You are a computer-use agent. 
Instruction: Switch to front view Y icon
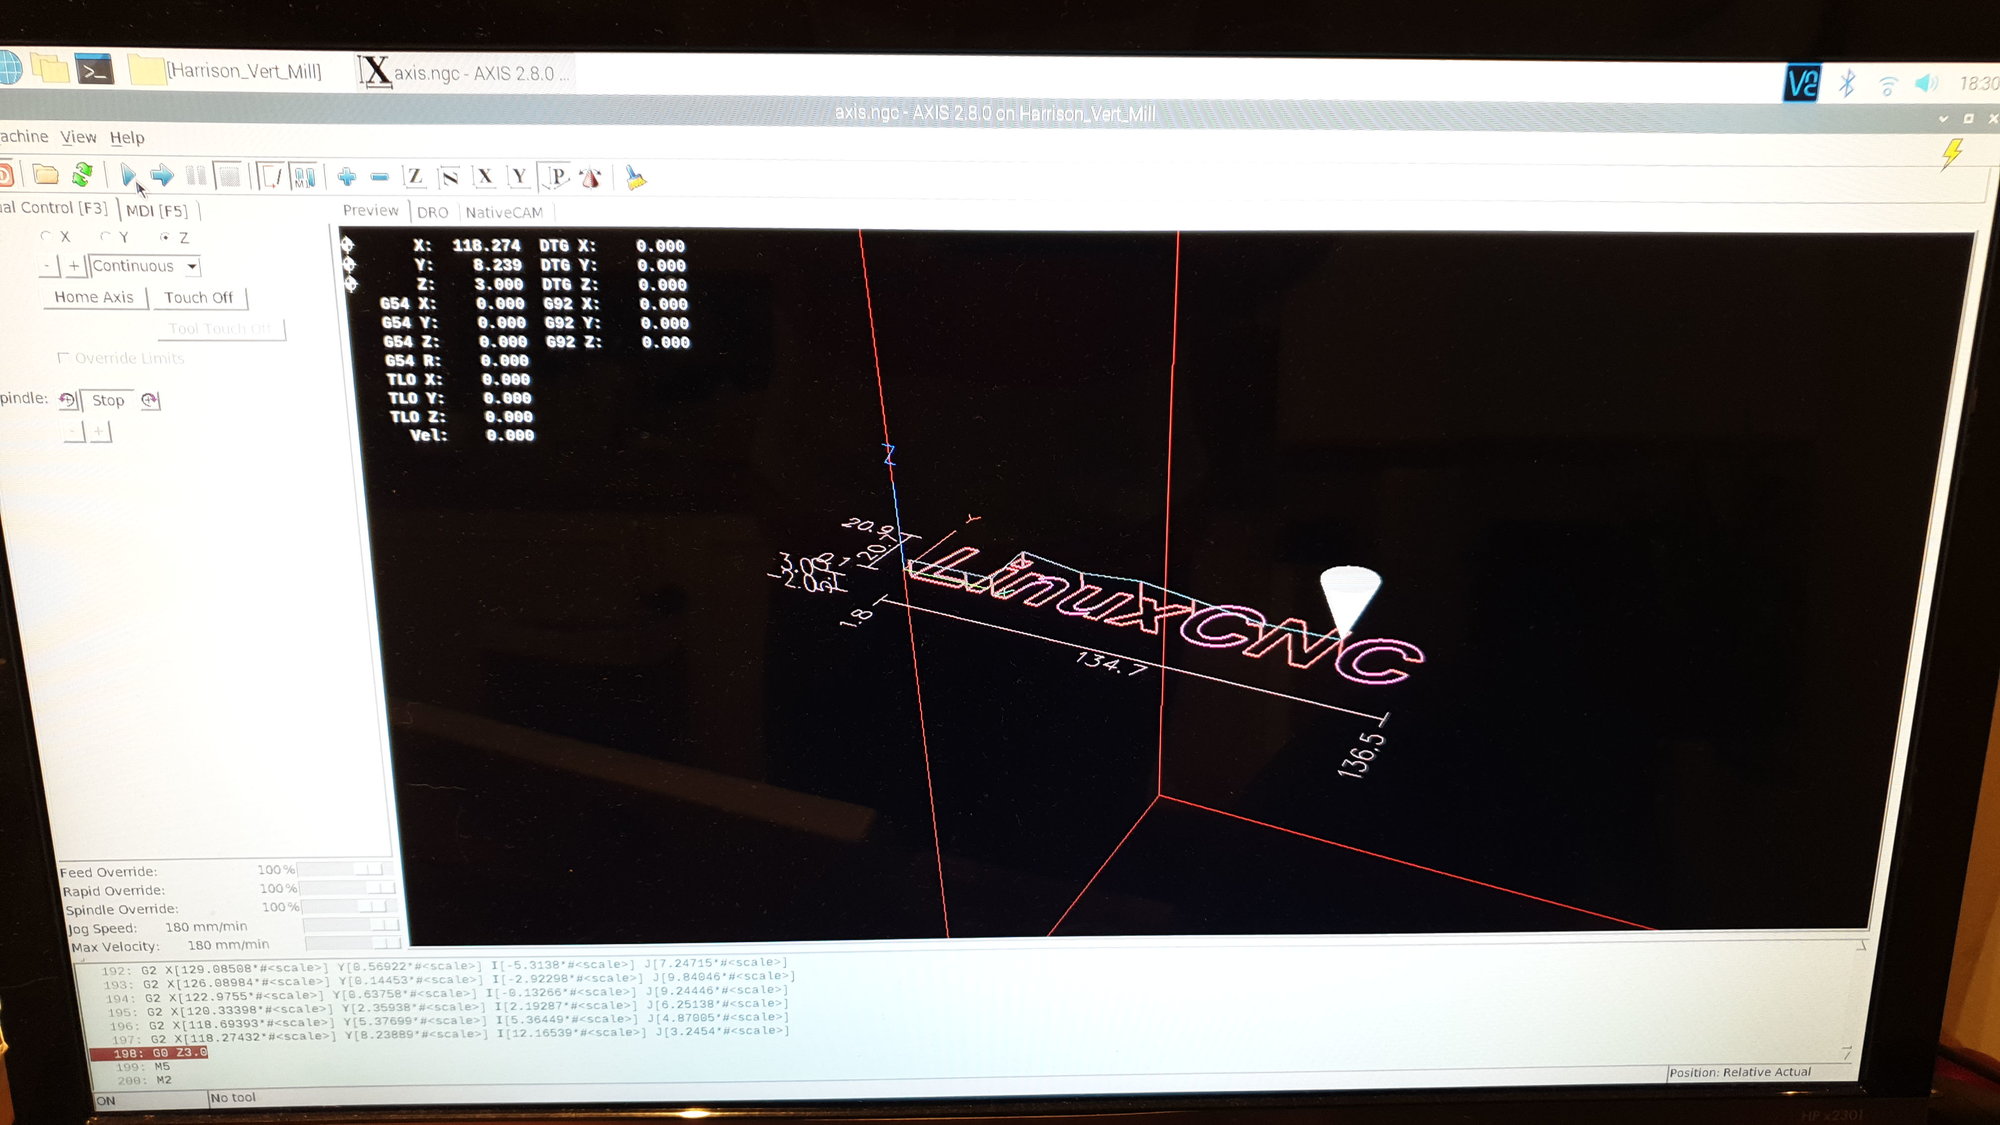coord(518,178)
